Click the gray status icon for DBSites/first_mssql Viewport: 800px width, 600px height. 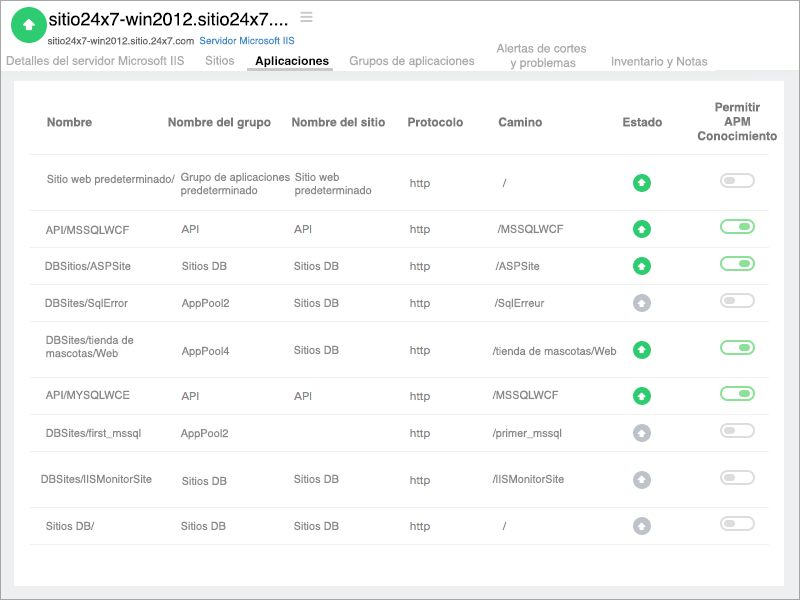click(x=642, y=433)
